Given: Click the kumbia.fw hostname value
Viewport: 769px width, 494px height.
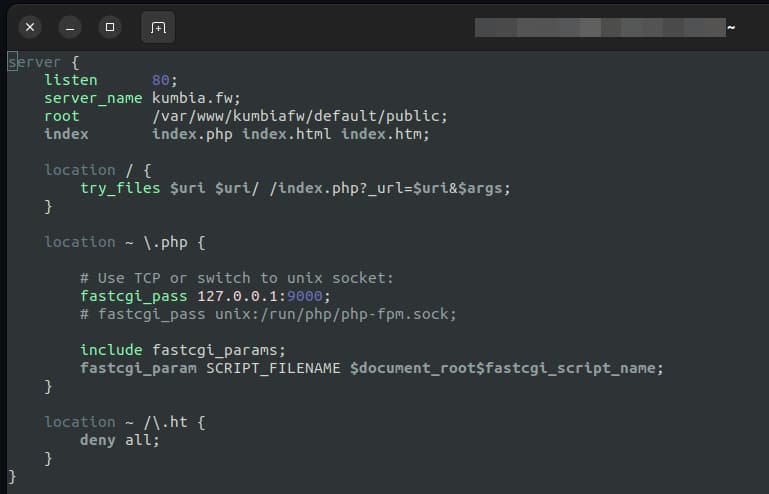Looking at the screenshot, I should [191, 98].
